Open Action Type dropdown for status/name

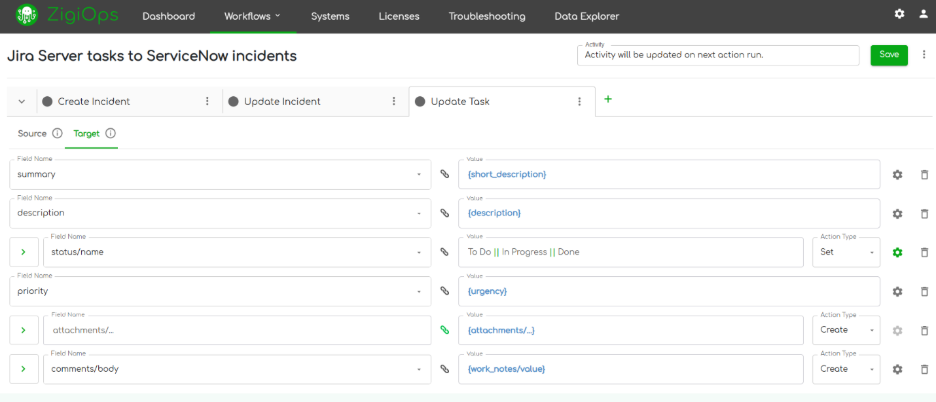tap(846, 252)
